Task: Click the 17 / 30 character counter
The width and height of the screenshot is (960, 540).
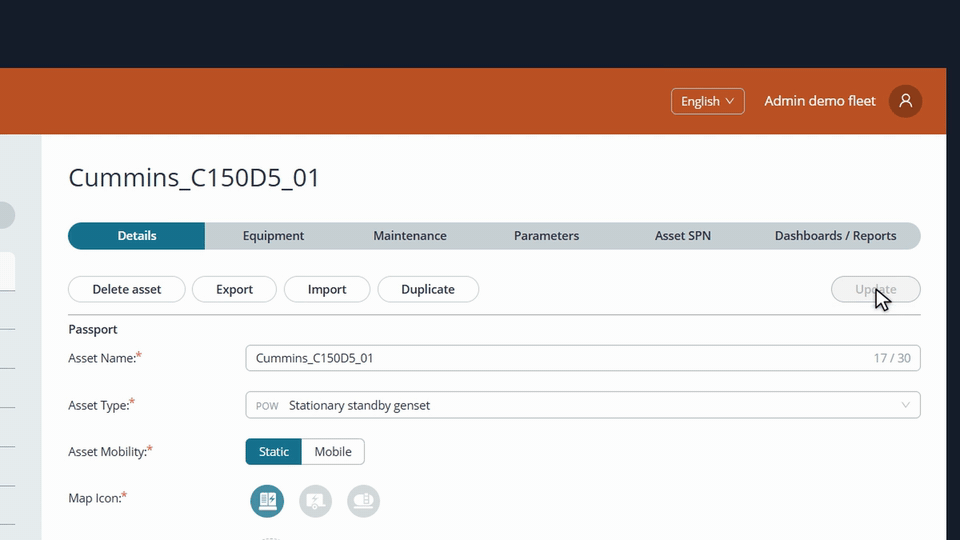Action: [892, 358]
